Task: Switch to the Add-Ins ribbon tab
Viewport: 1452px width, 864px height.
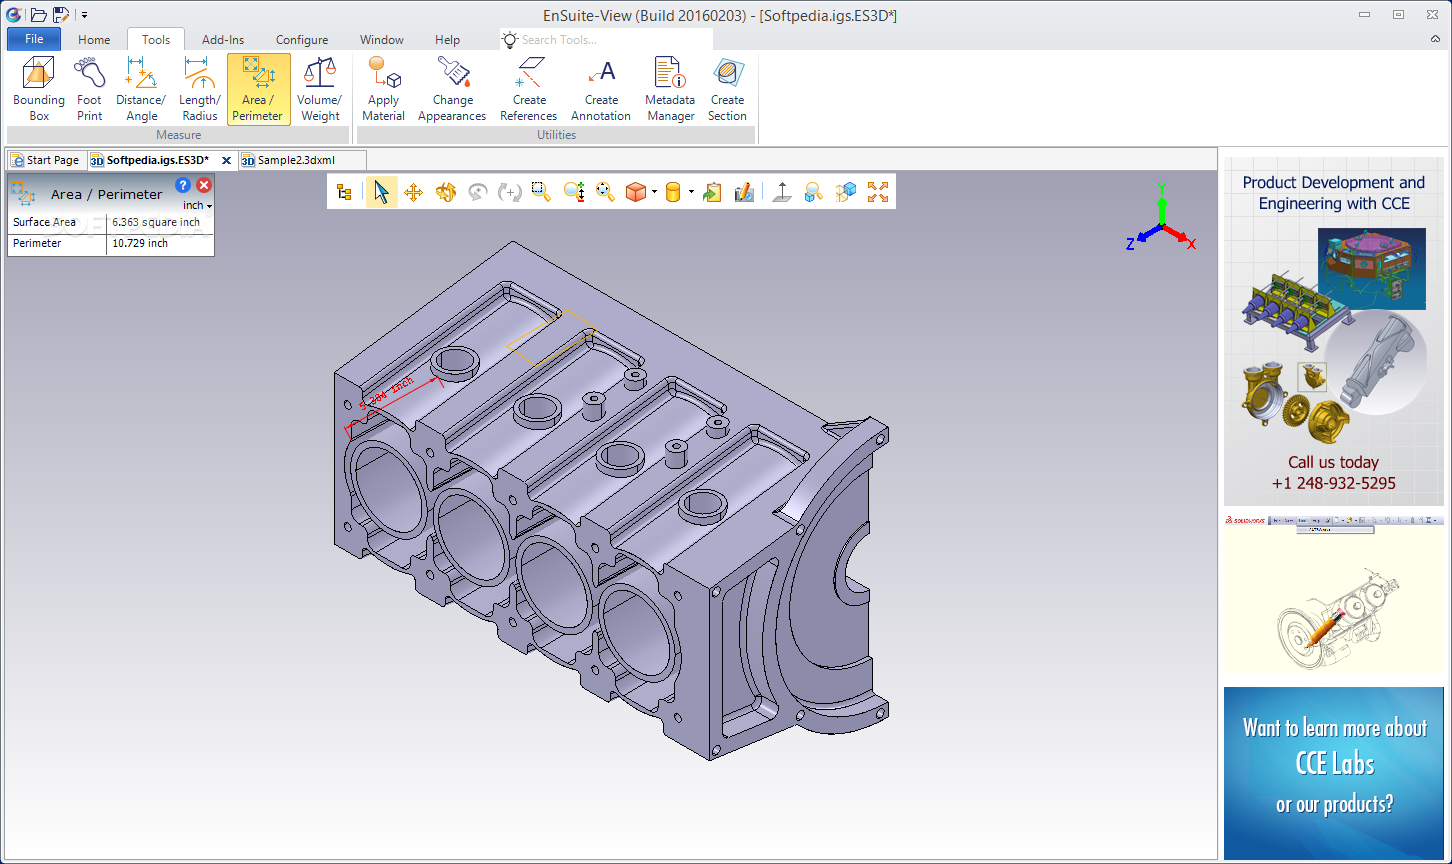Action: [x=223, y=40]
